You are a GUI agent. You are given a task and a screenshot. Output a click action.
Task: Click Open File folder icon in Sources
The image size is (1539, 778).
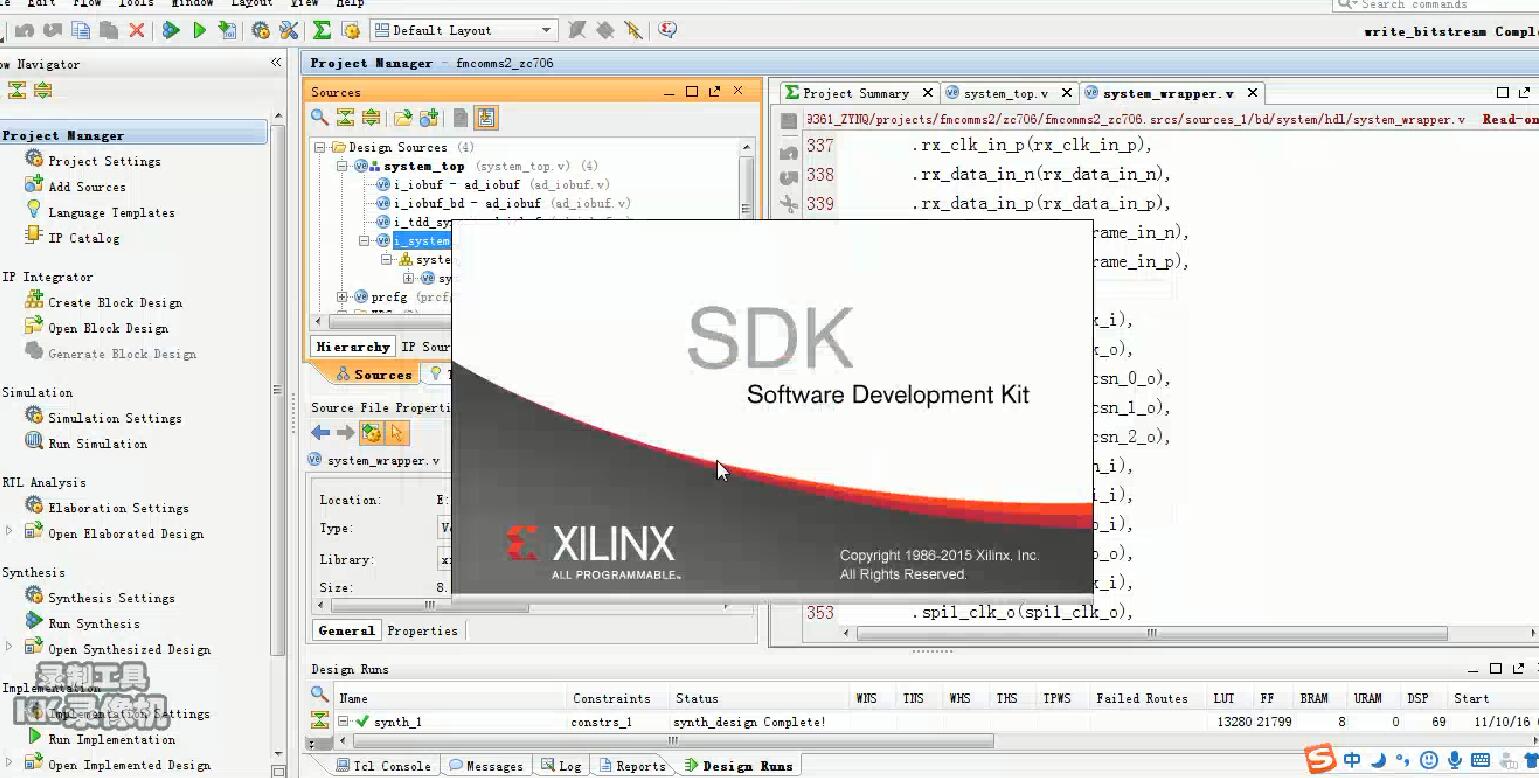click(403, 117)
